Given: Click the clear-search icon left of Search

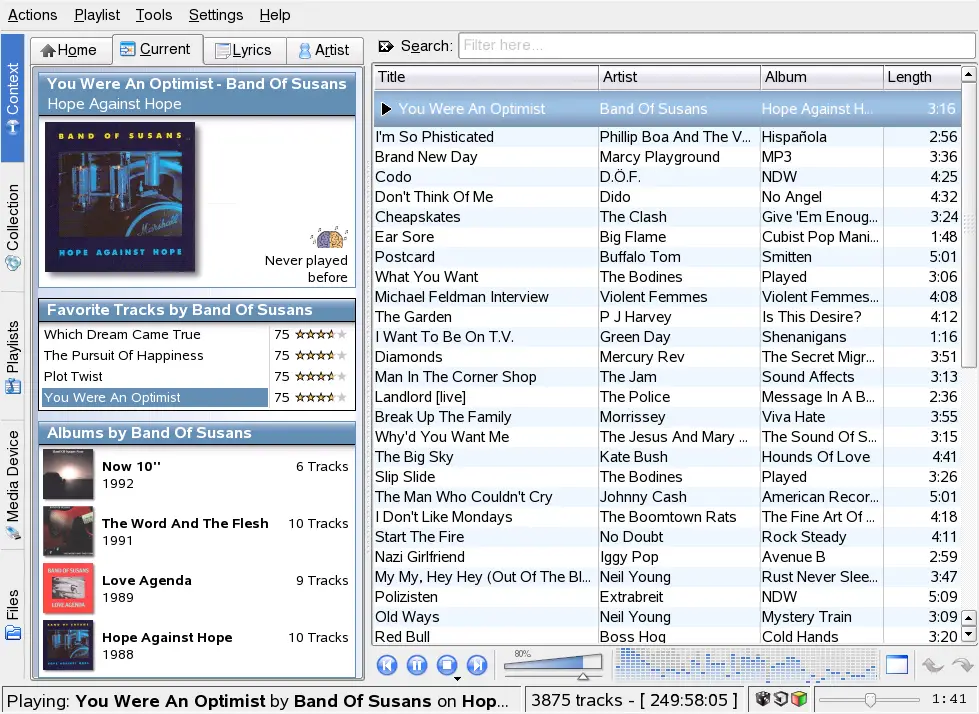Looking at the screenshot, I should pos(386,46).
